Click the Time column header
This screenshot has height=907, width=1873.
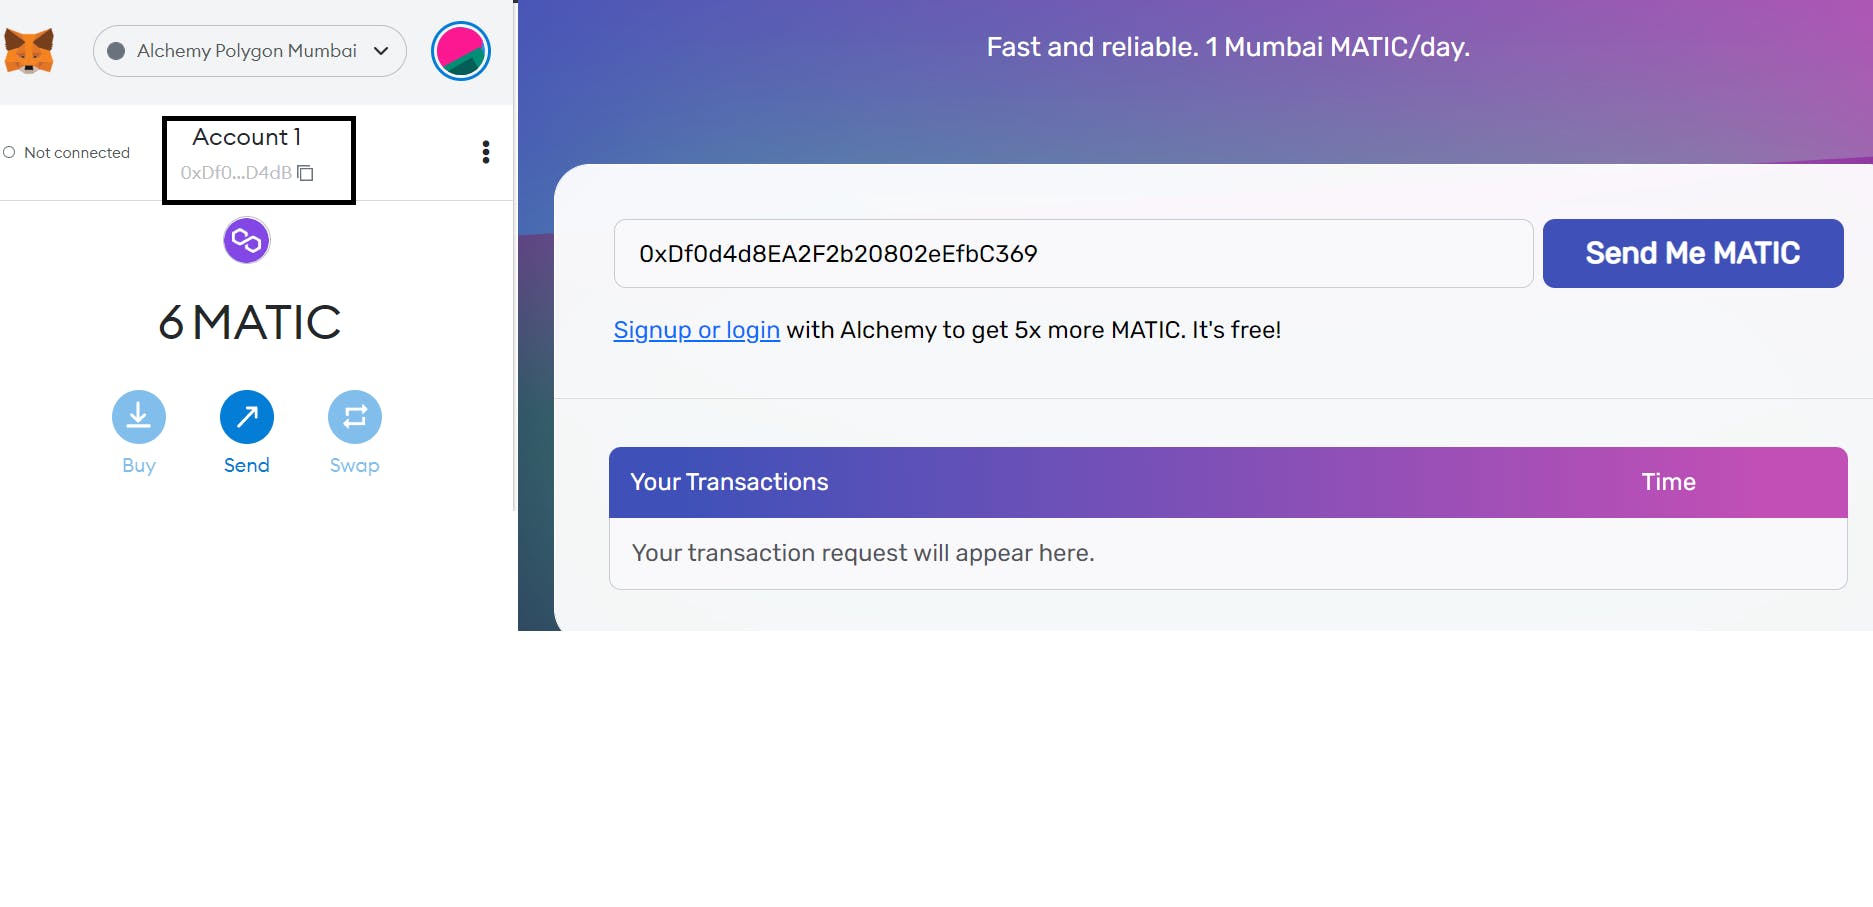(x=1668, y=482)
